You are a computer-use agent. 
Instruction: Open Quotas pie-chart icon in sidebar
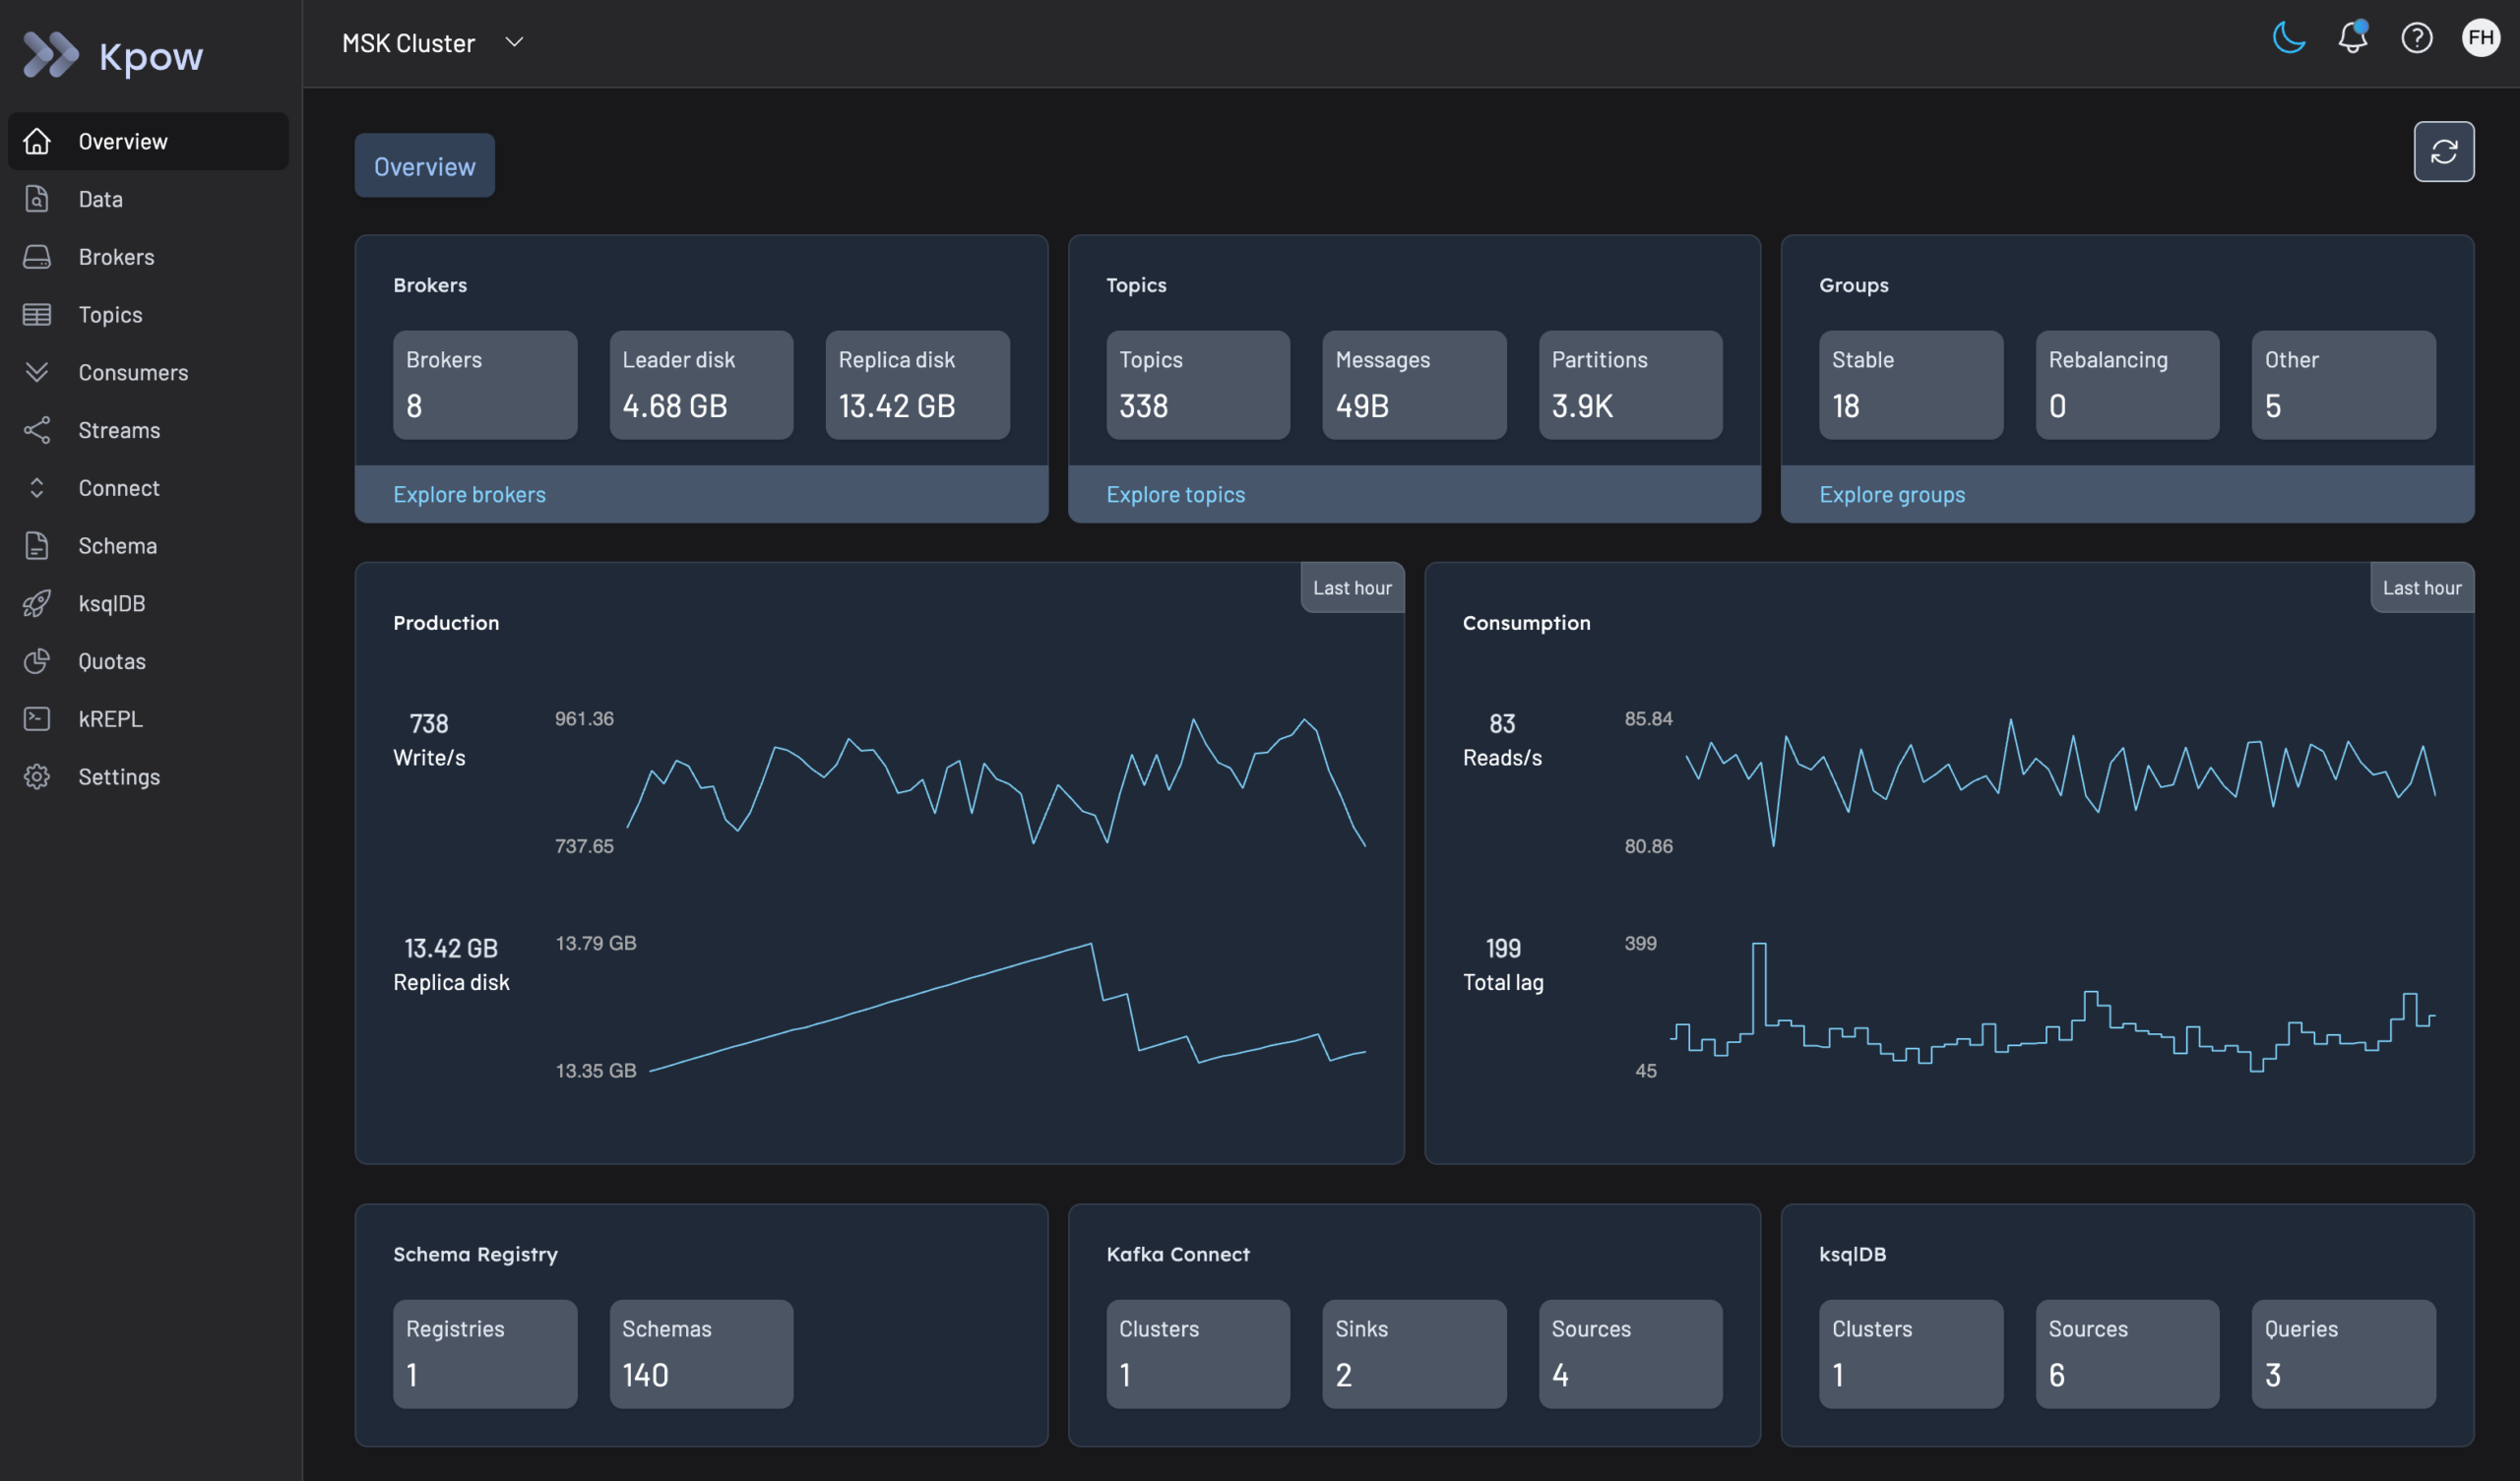[x=37, y=661]
